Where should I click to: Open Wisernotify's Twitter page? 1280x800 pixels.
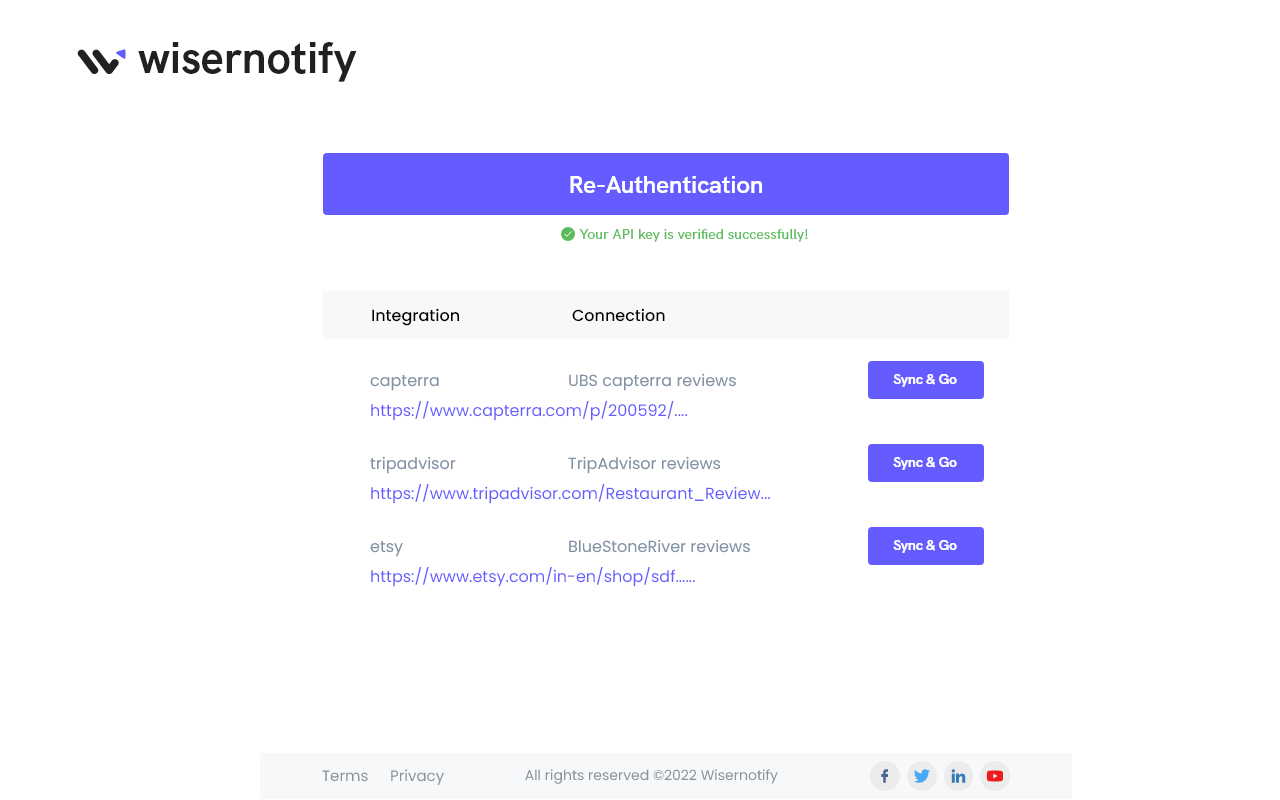point(921,775)
